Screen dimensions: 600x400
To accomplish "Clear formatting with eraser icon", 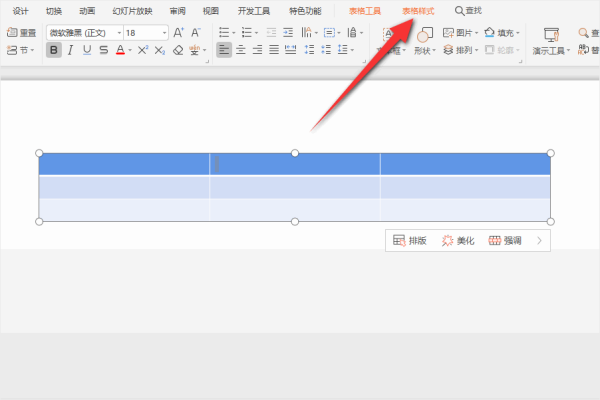I will tap(178, 50).
